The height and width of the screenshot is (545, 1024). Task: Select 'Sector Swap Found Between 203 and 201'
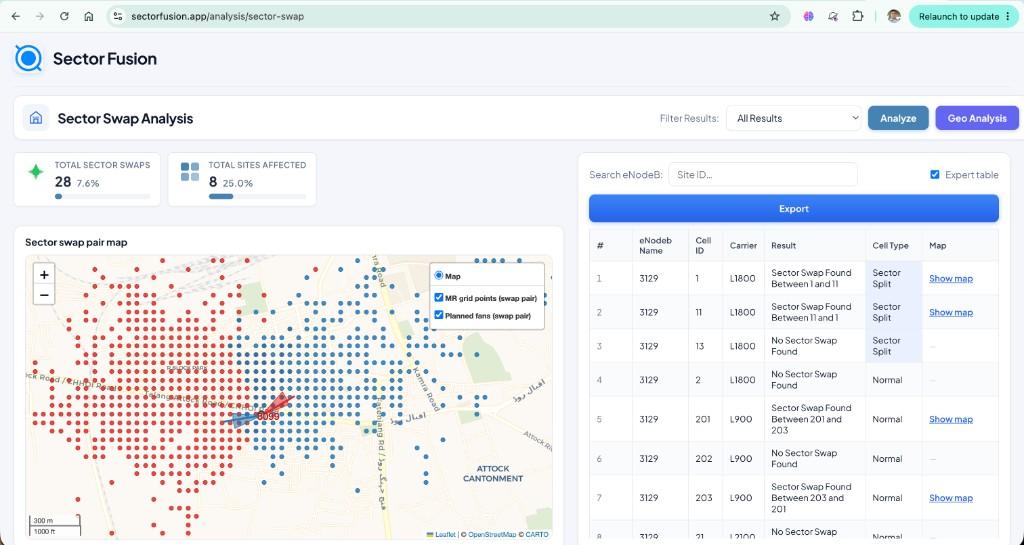click(x=811, y=497)
